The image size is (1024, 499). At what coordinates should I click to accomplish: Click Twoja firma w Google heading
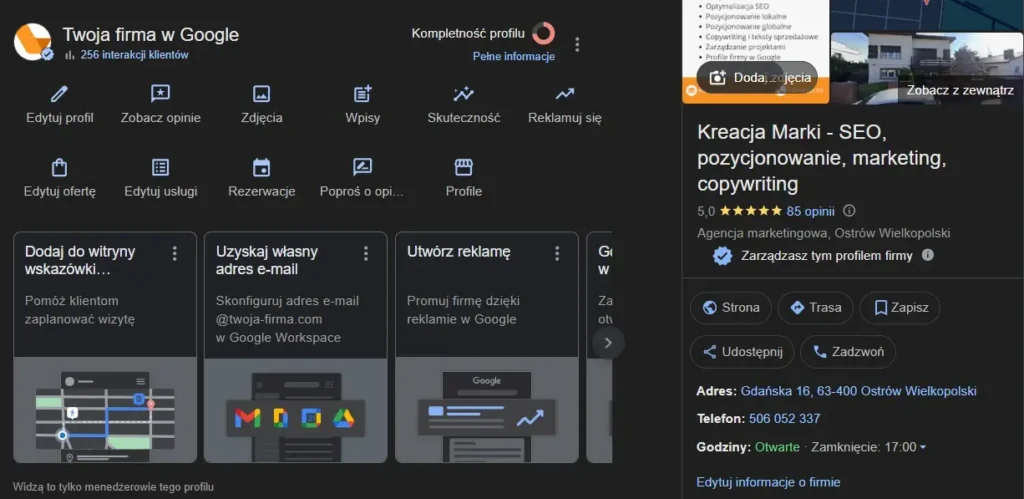(x=151, y=35)
